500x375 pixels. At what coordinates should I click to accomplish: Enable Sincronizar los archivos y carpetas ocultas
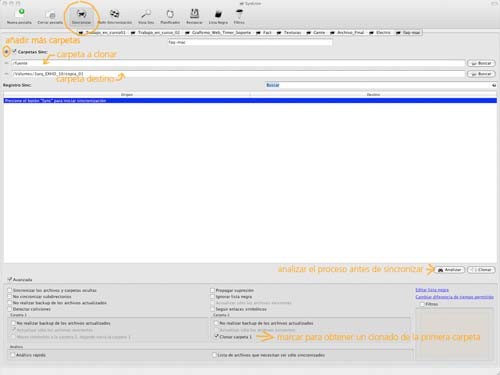coord(10,290)
